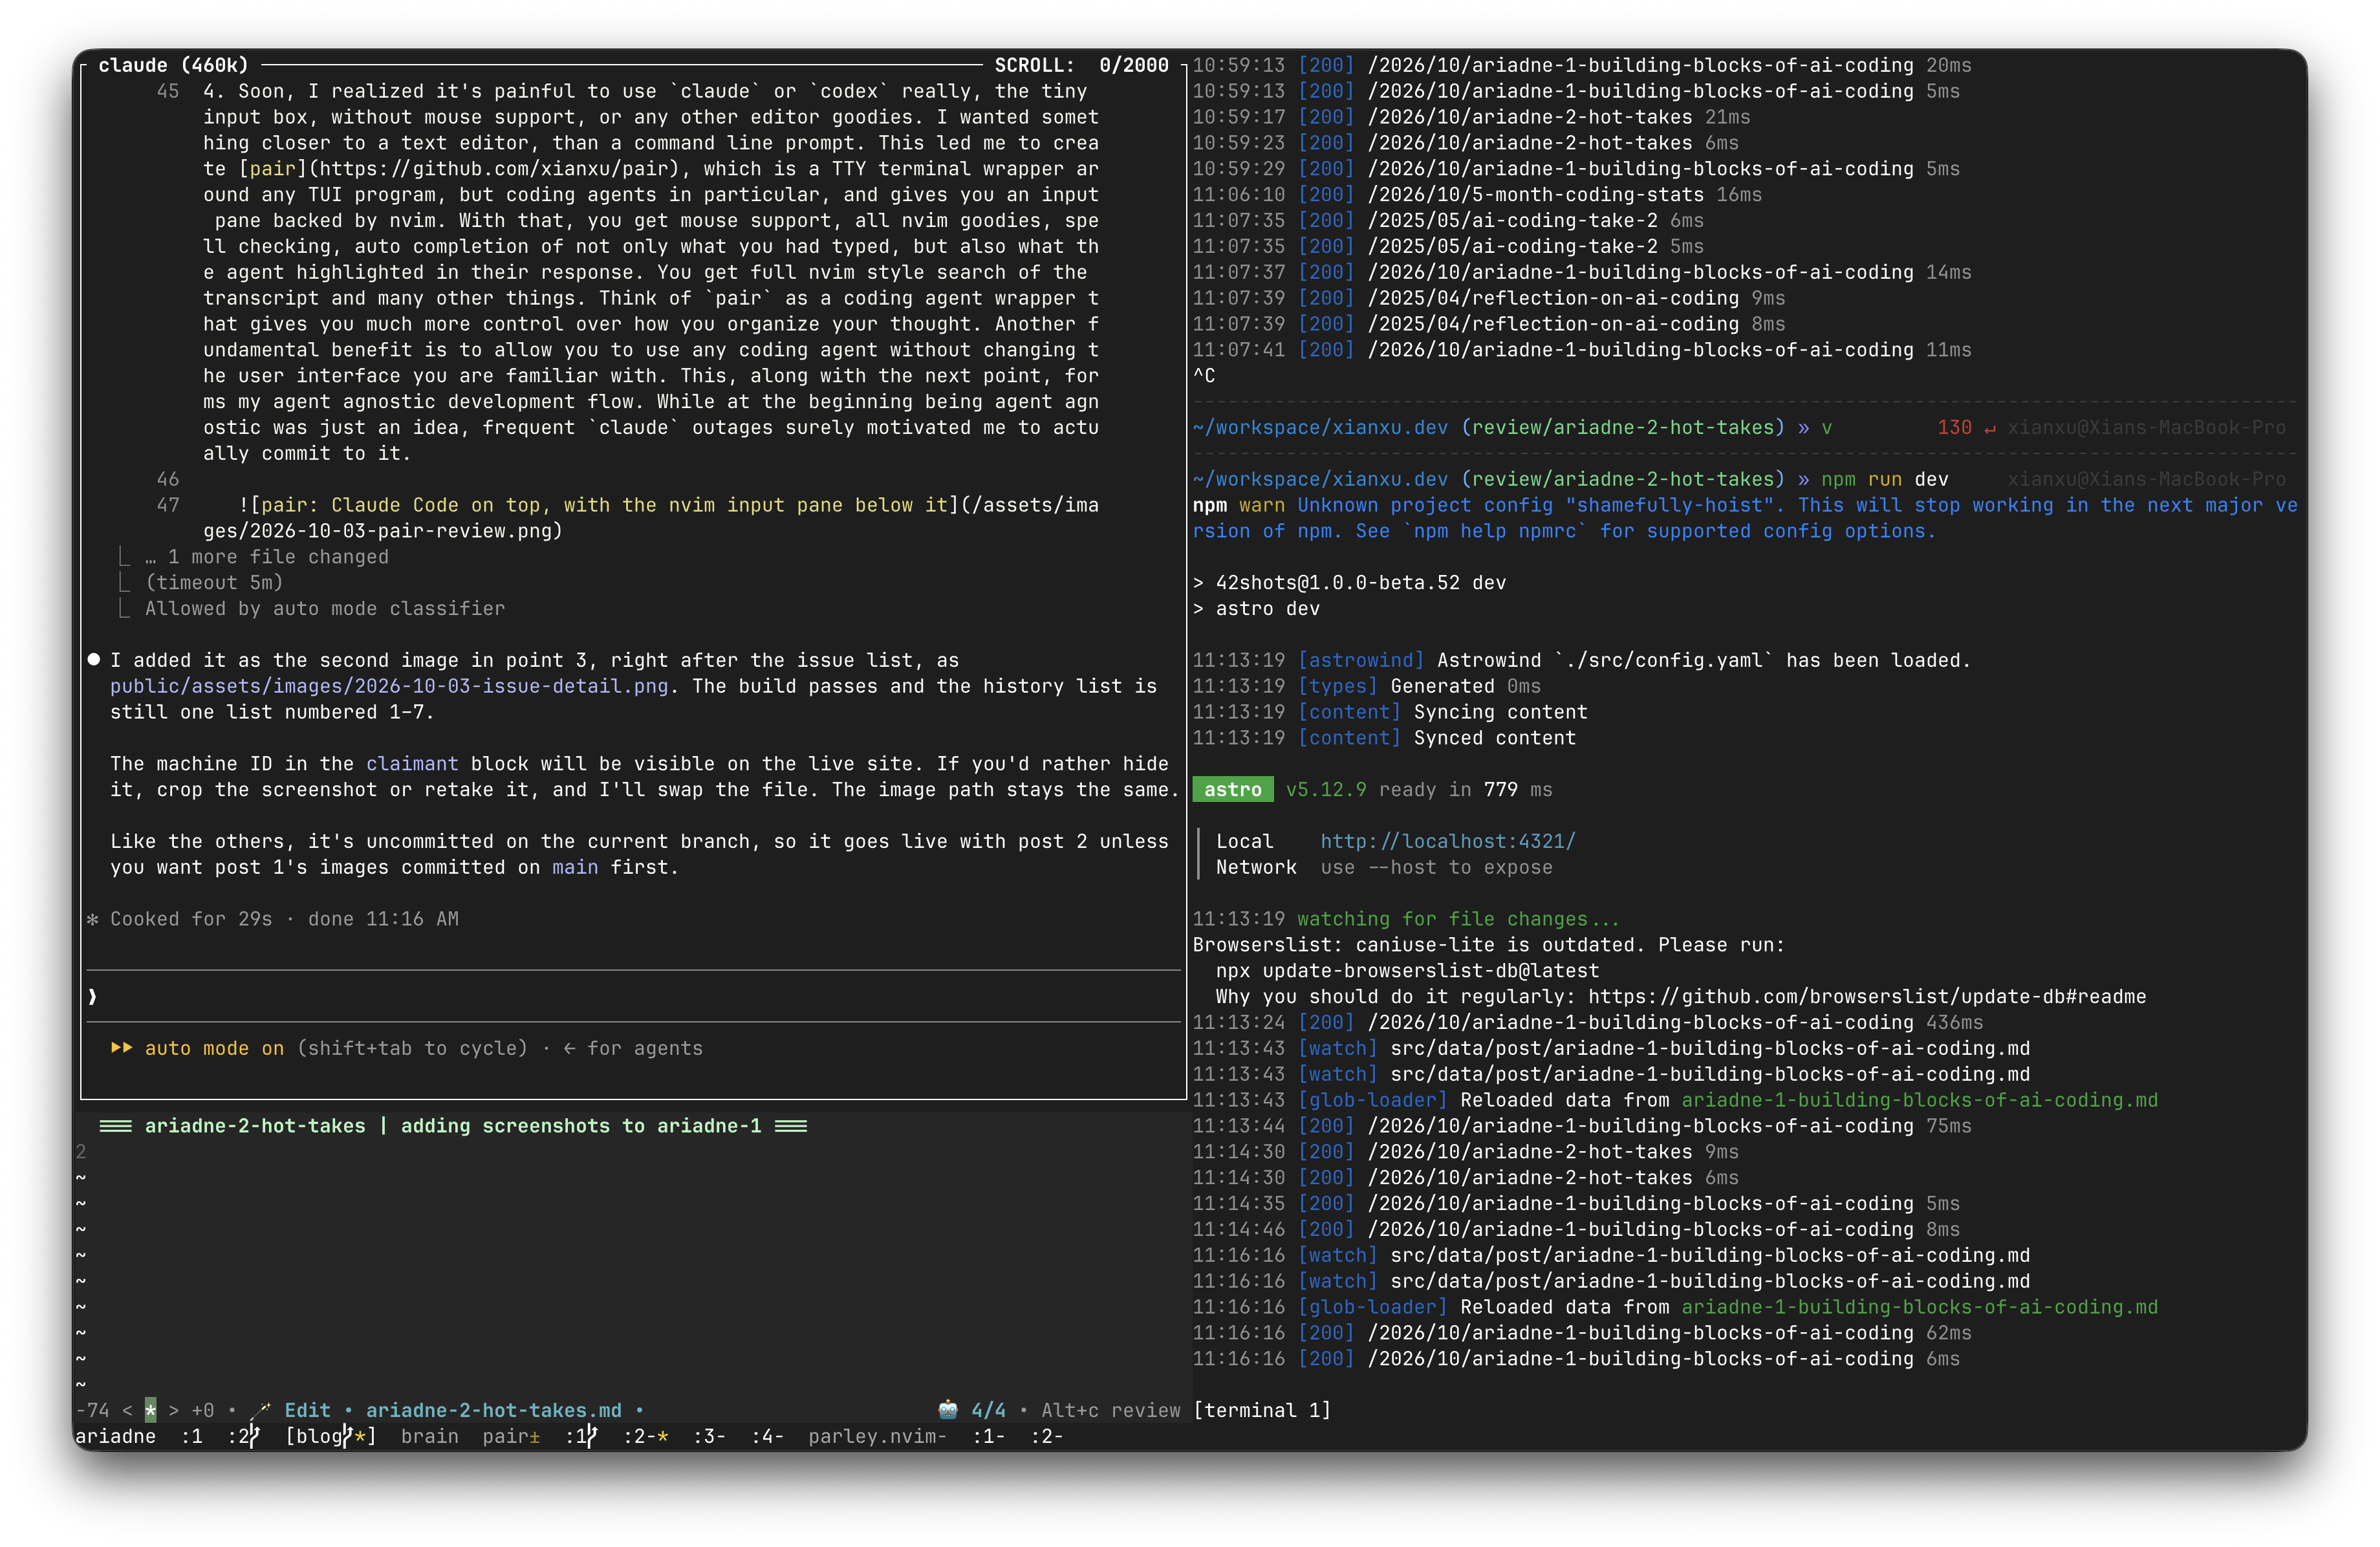Viewport: 2380px width, 1547px height.
Task: Click the '42shots@1.0.0-beta.52 dev' line
Action: [1349, 583]
